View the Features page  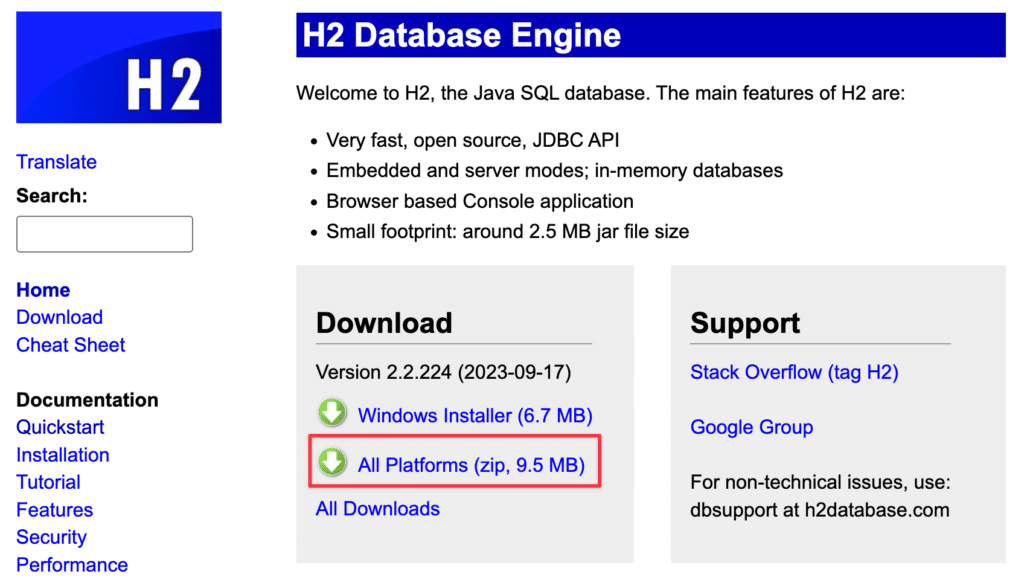[x=54, y=510]
